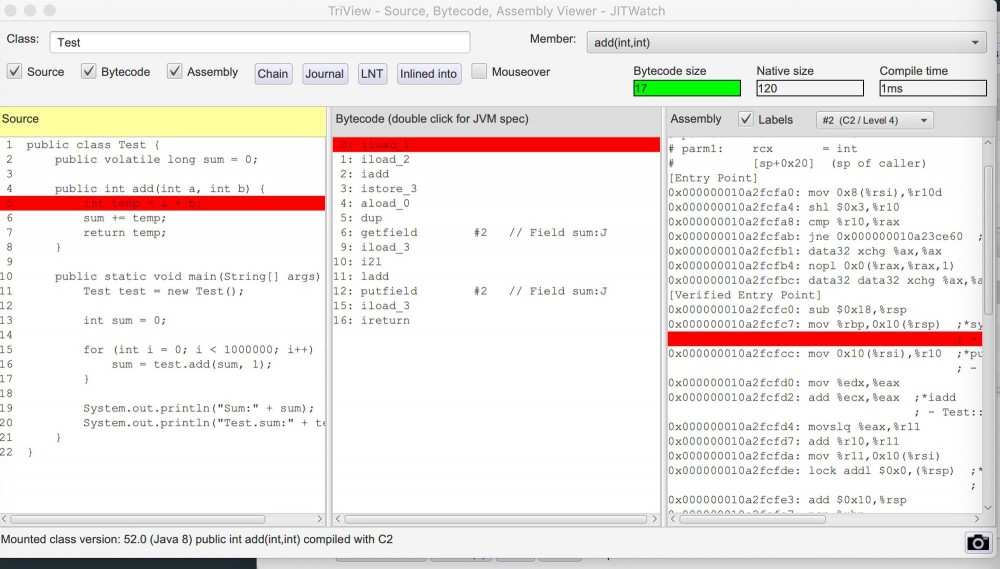Image resolution: width=1000 pixels, height=569 pixels.
Task: Select source line 'System.out.println("Sum:" + sum);'
Action: [198, 409]
